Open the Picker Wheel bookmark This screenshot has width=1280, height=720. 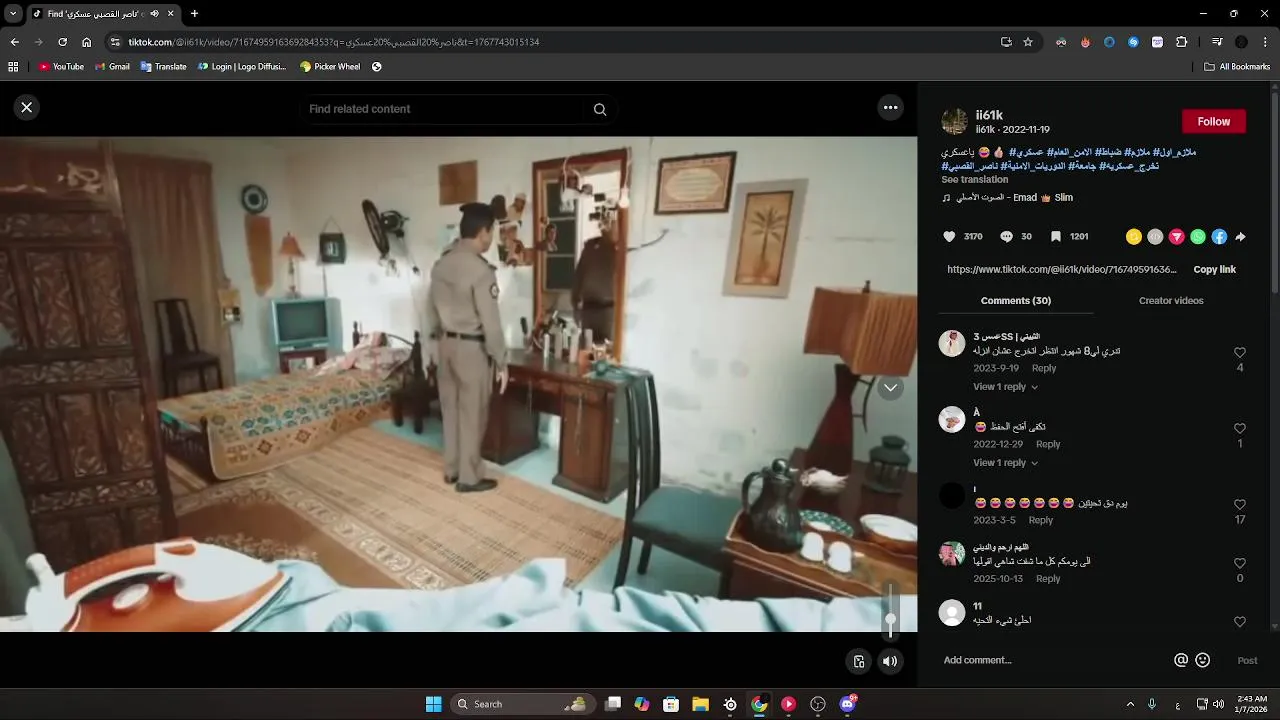330,67
